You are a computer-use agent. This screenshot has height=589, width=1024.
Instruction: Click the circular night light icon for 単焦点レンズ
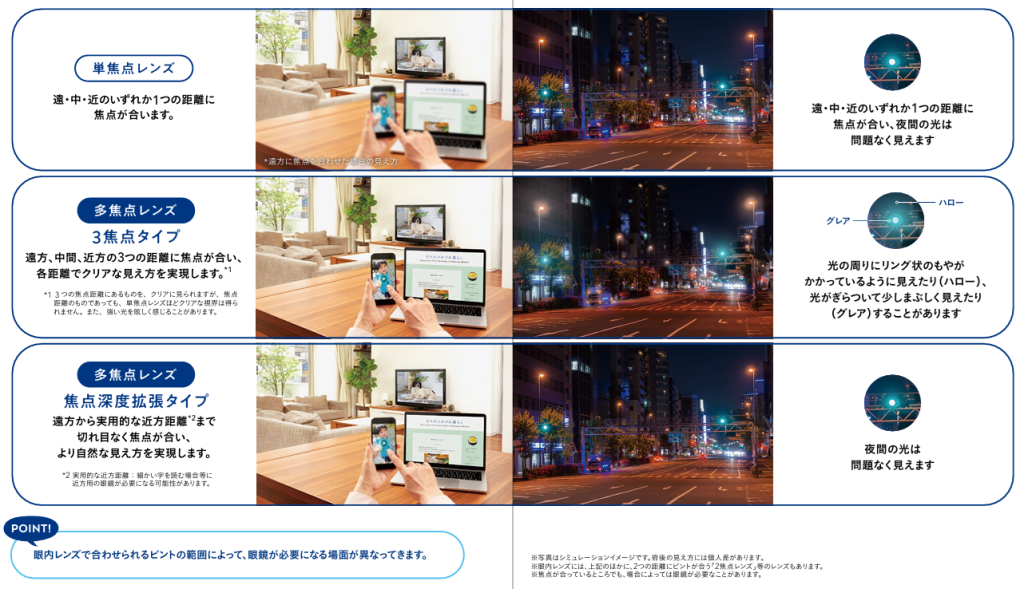pos(892,63)
